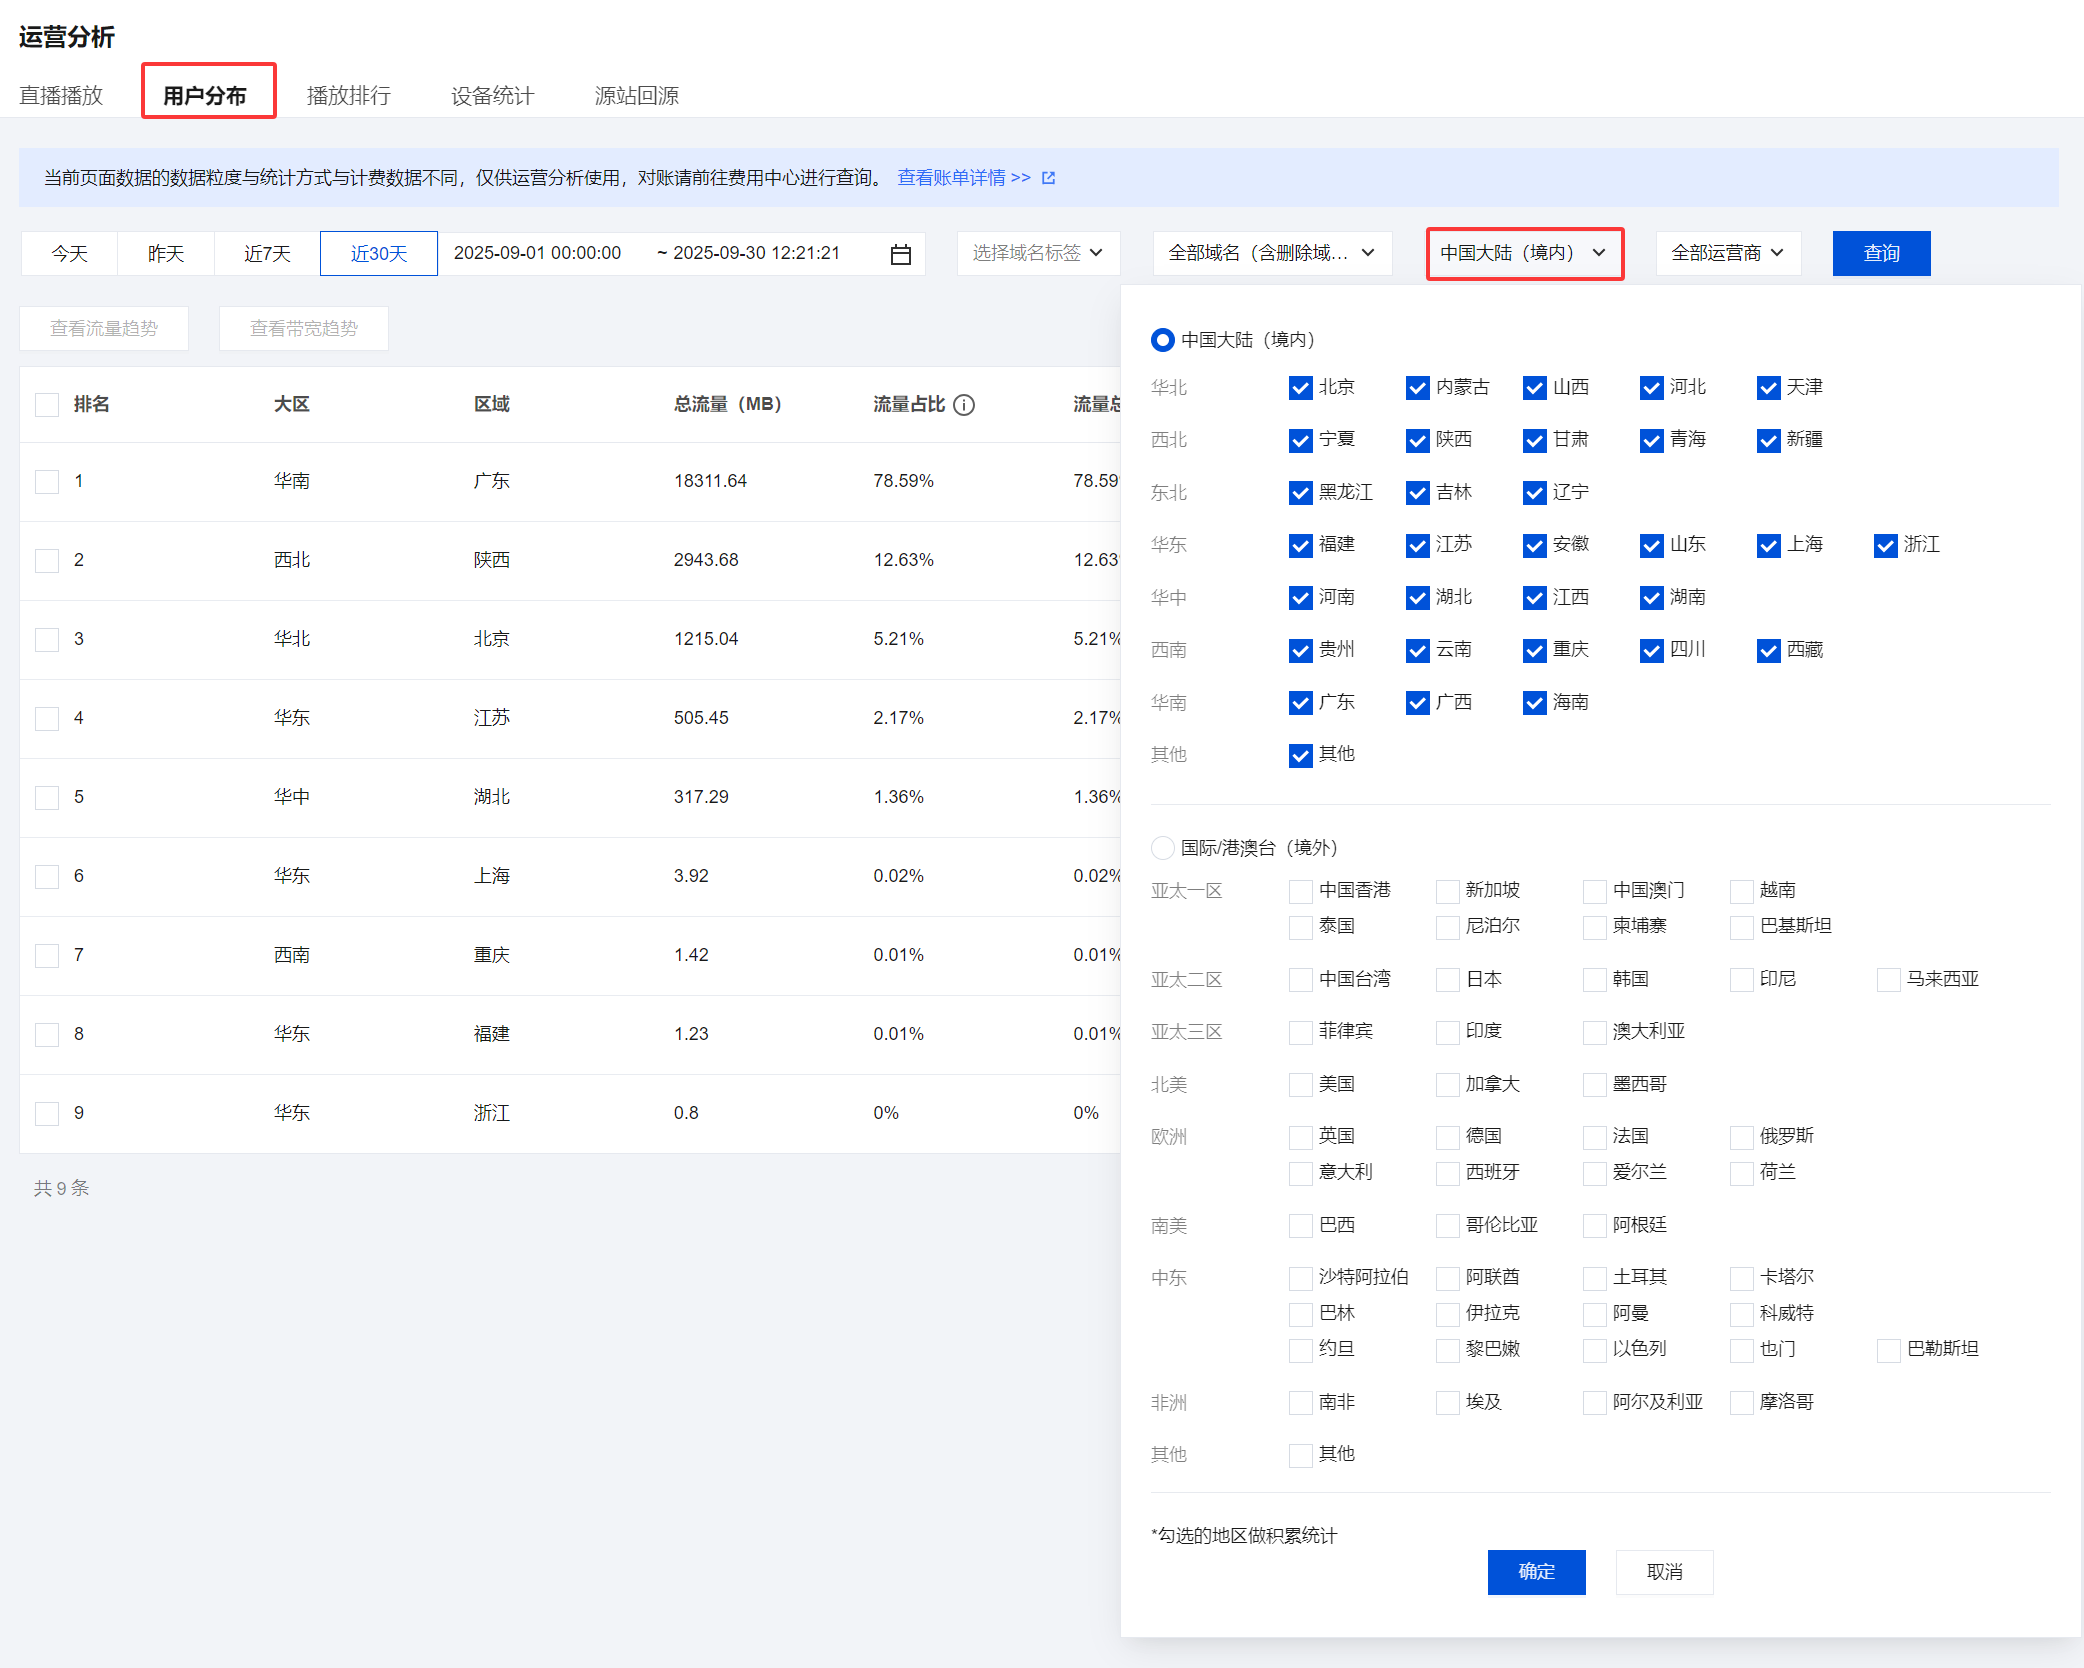Click the info icon beside 流量占比
This screenshot has width=2084, height=1668.
(964, 405)
